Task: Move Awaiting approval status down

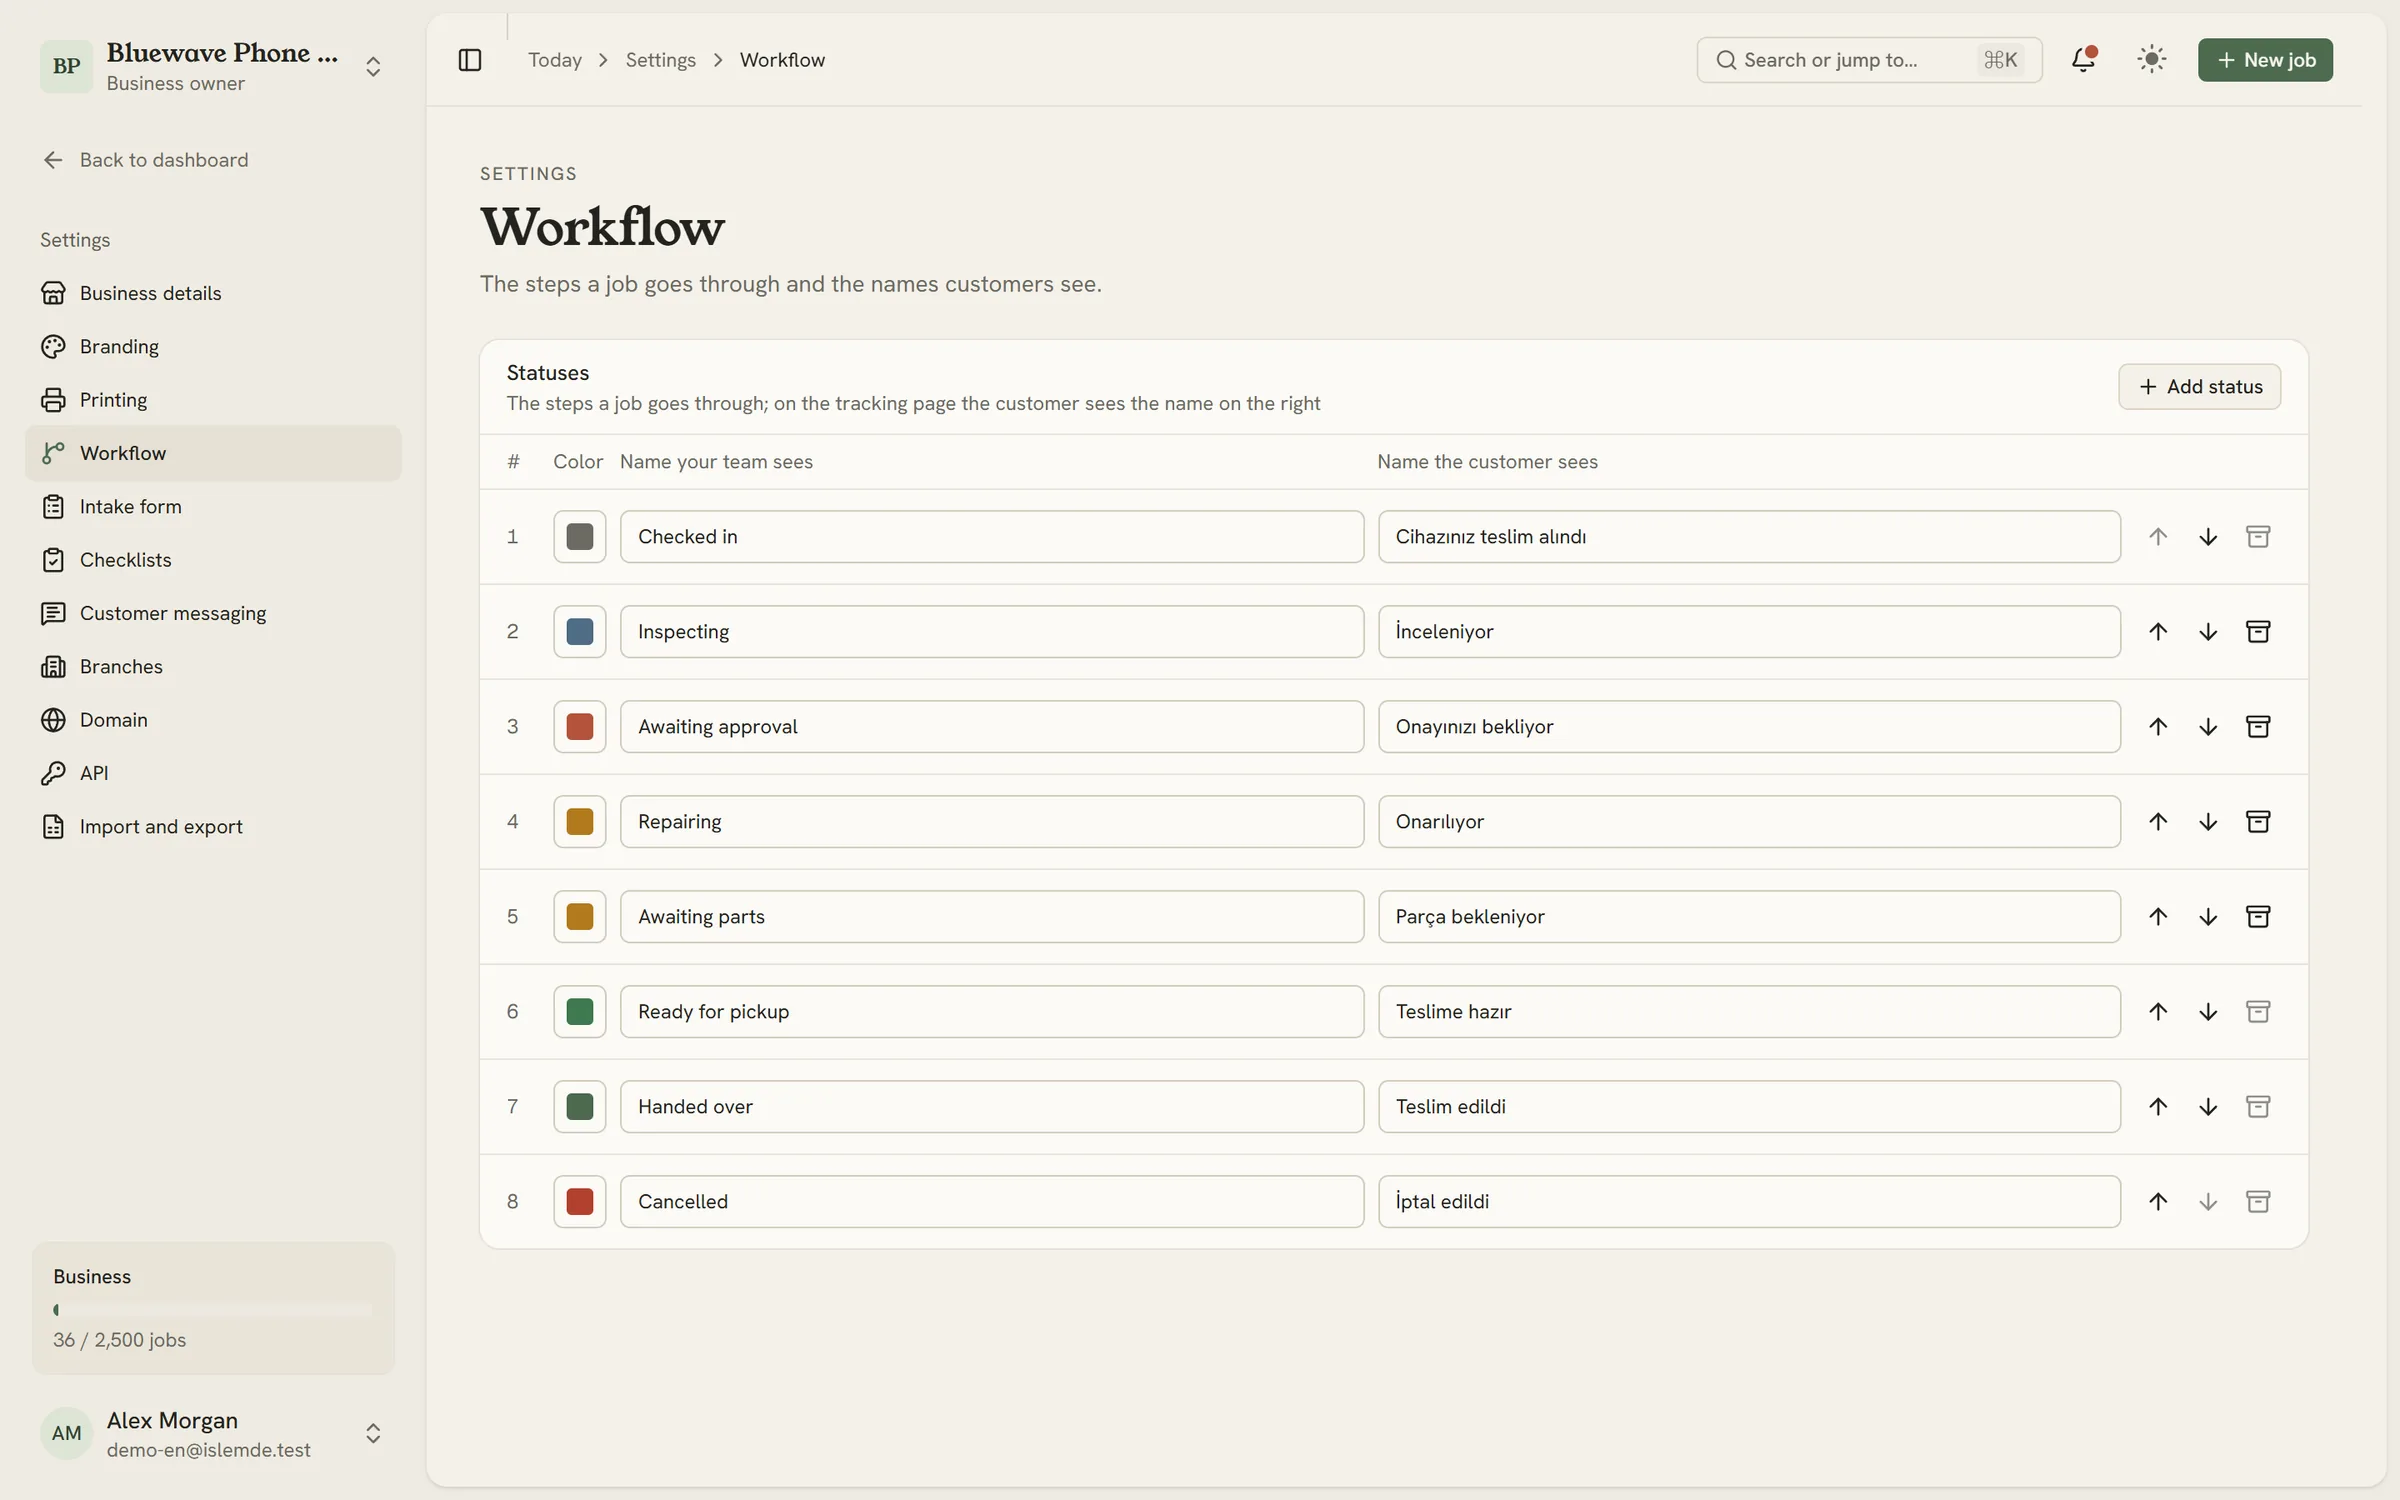Action: pyautogui.click(x=2208, y=727)
